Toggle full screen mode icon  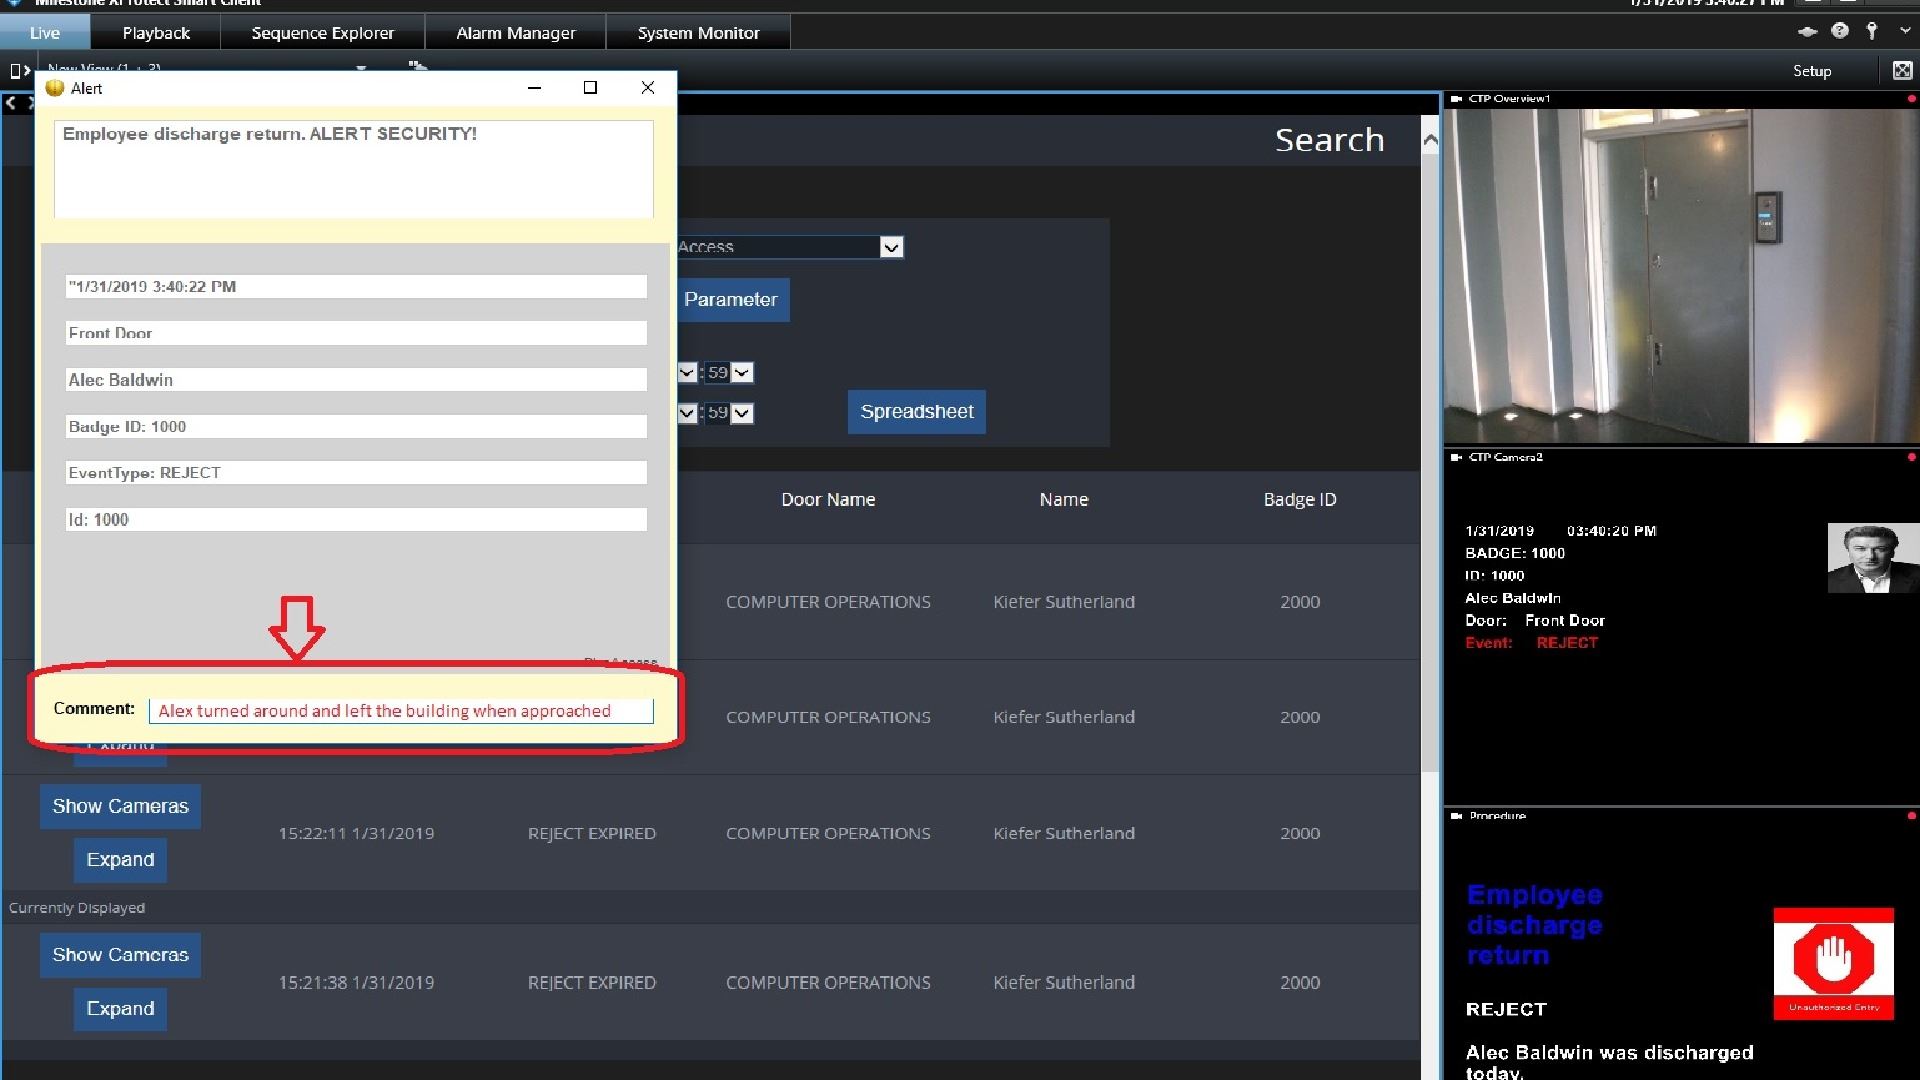point(1902,70)
